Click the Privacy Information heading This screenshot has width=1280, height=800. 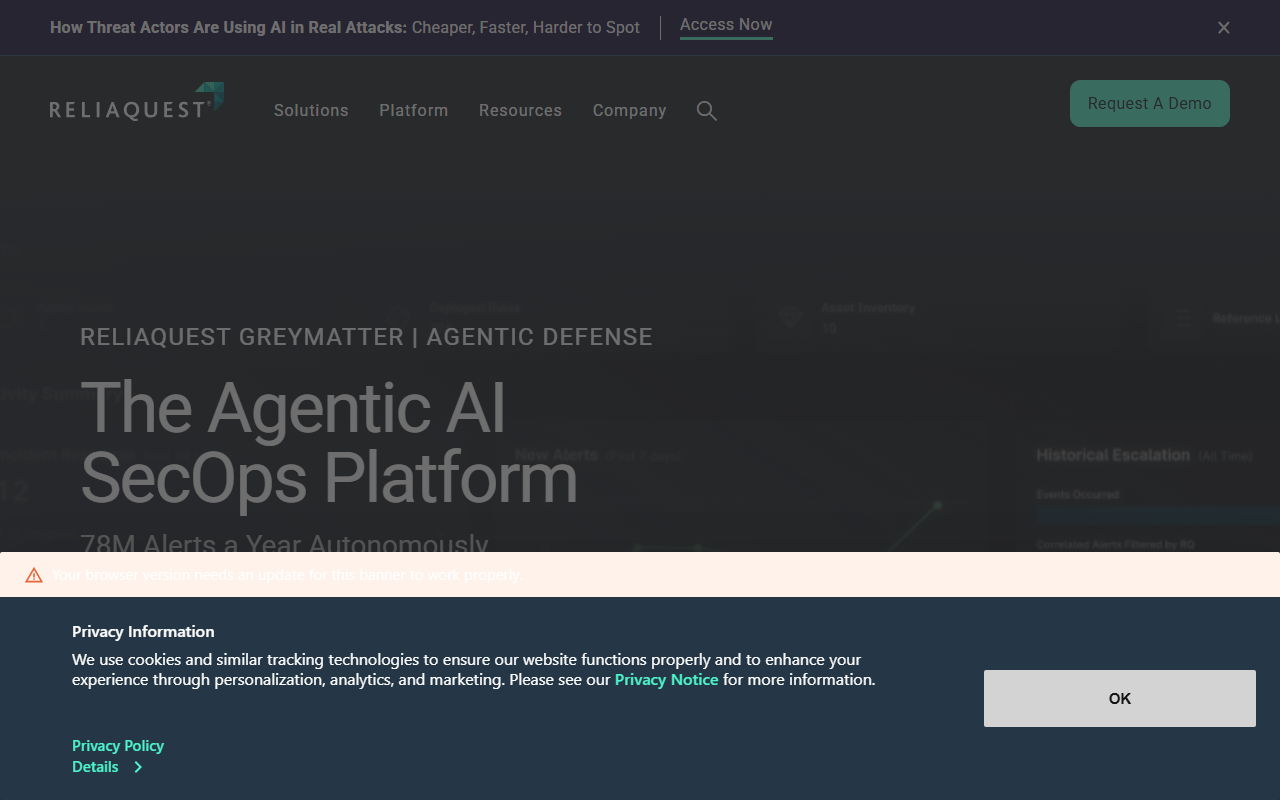point(143,631)
